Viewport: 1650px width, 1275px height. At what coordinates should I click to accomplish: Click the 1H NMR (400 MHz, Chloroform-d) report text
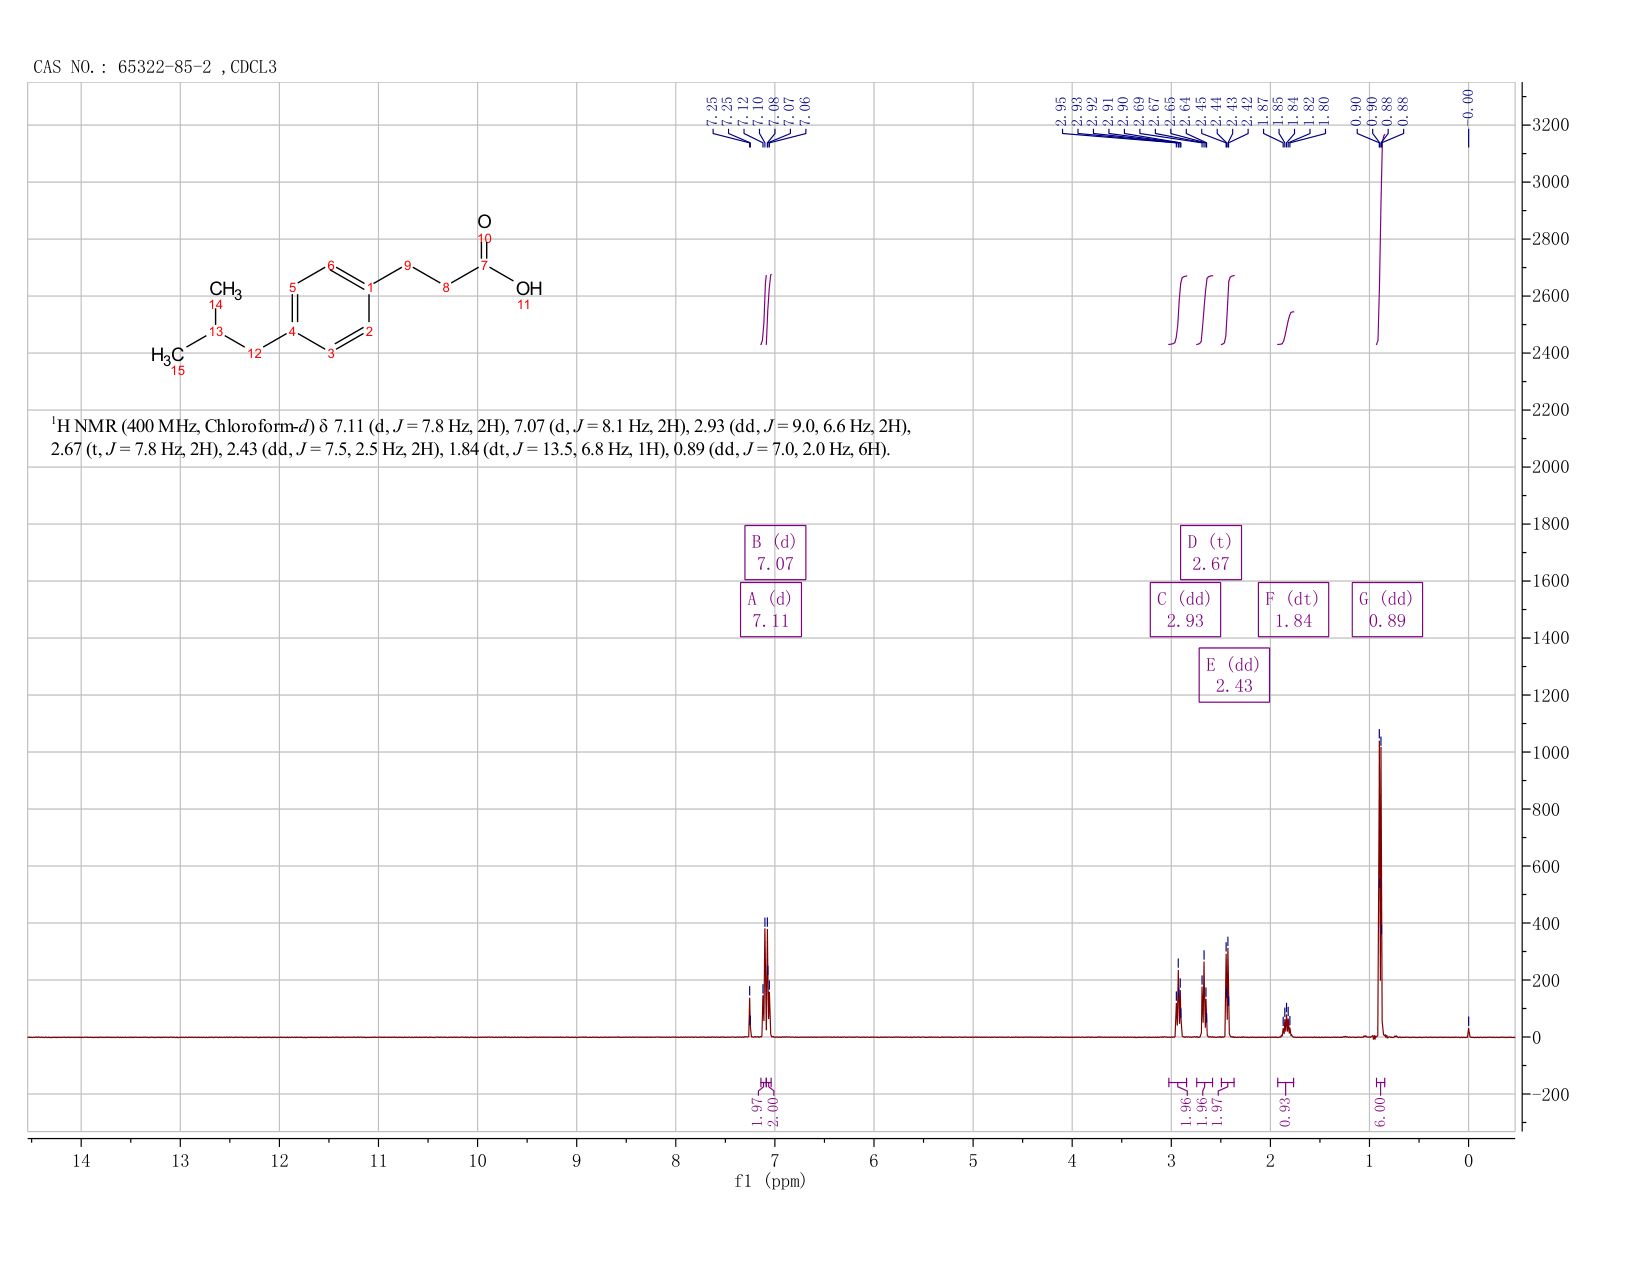pyautogui.click(x=480, y=438)
